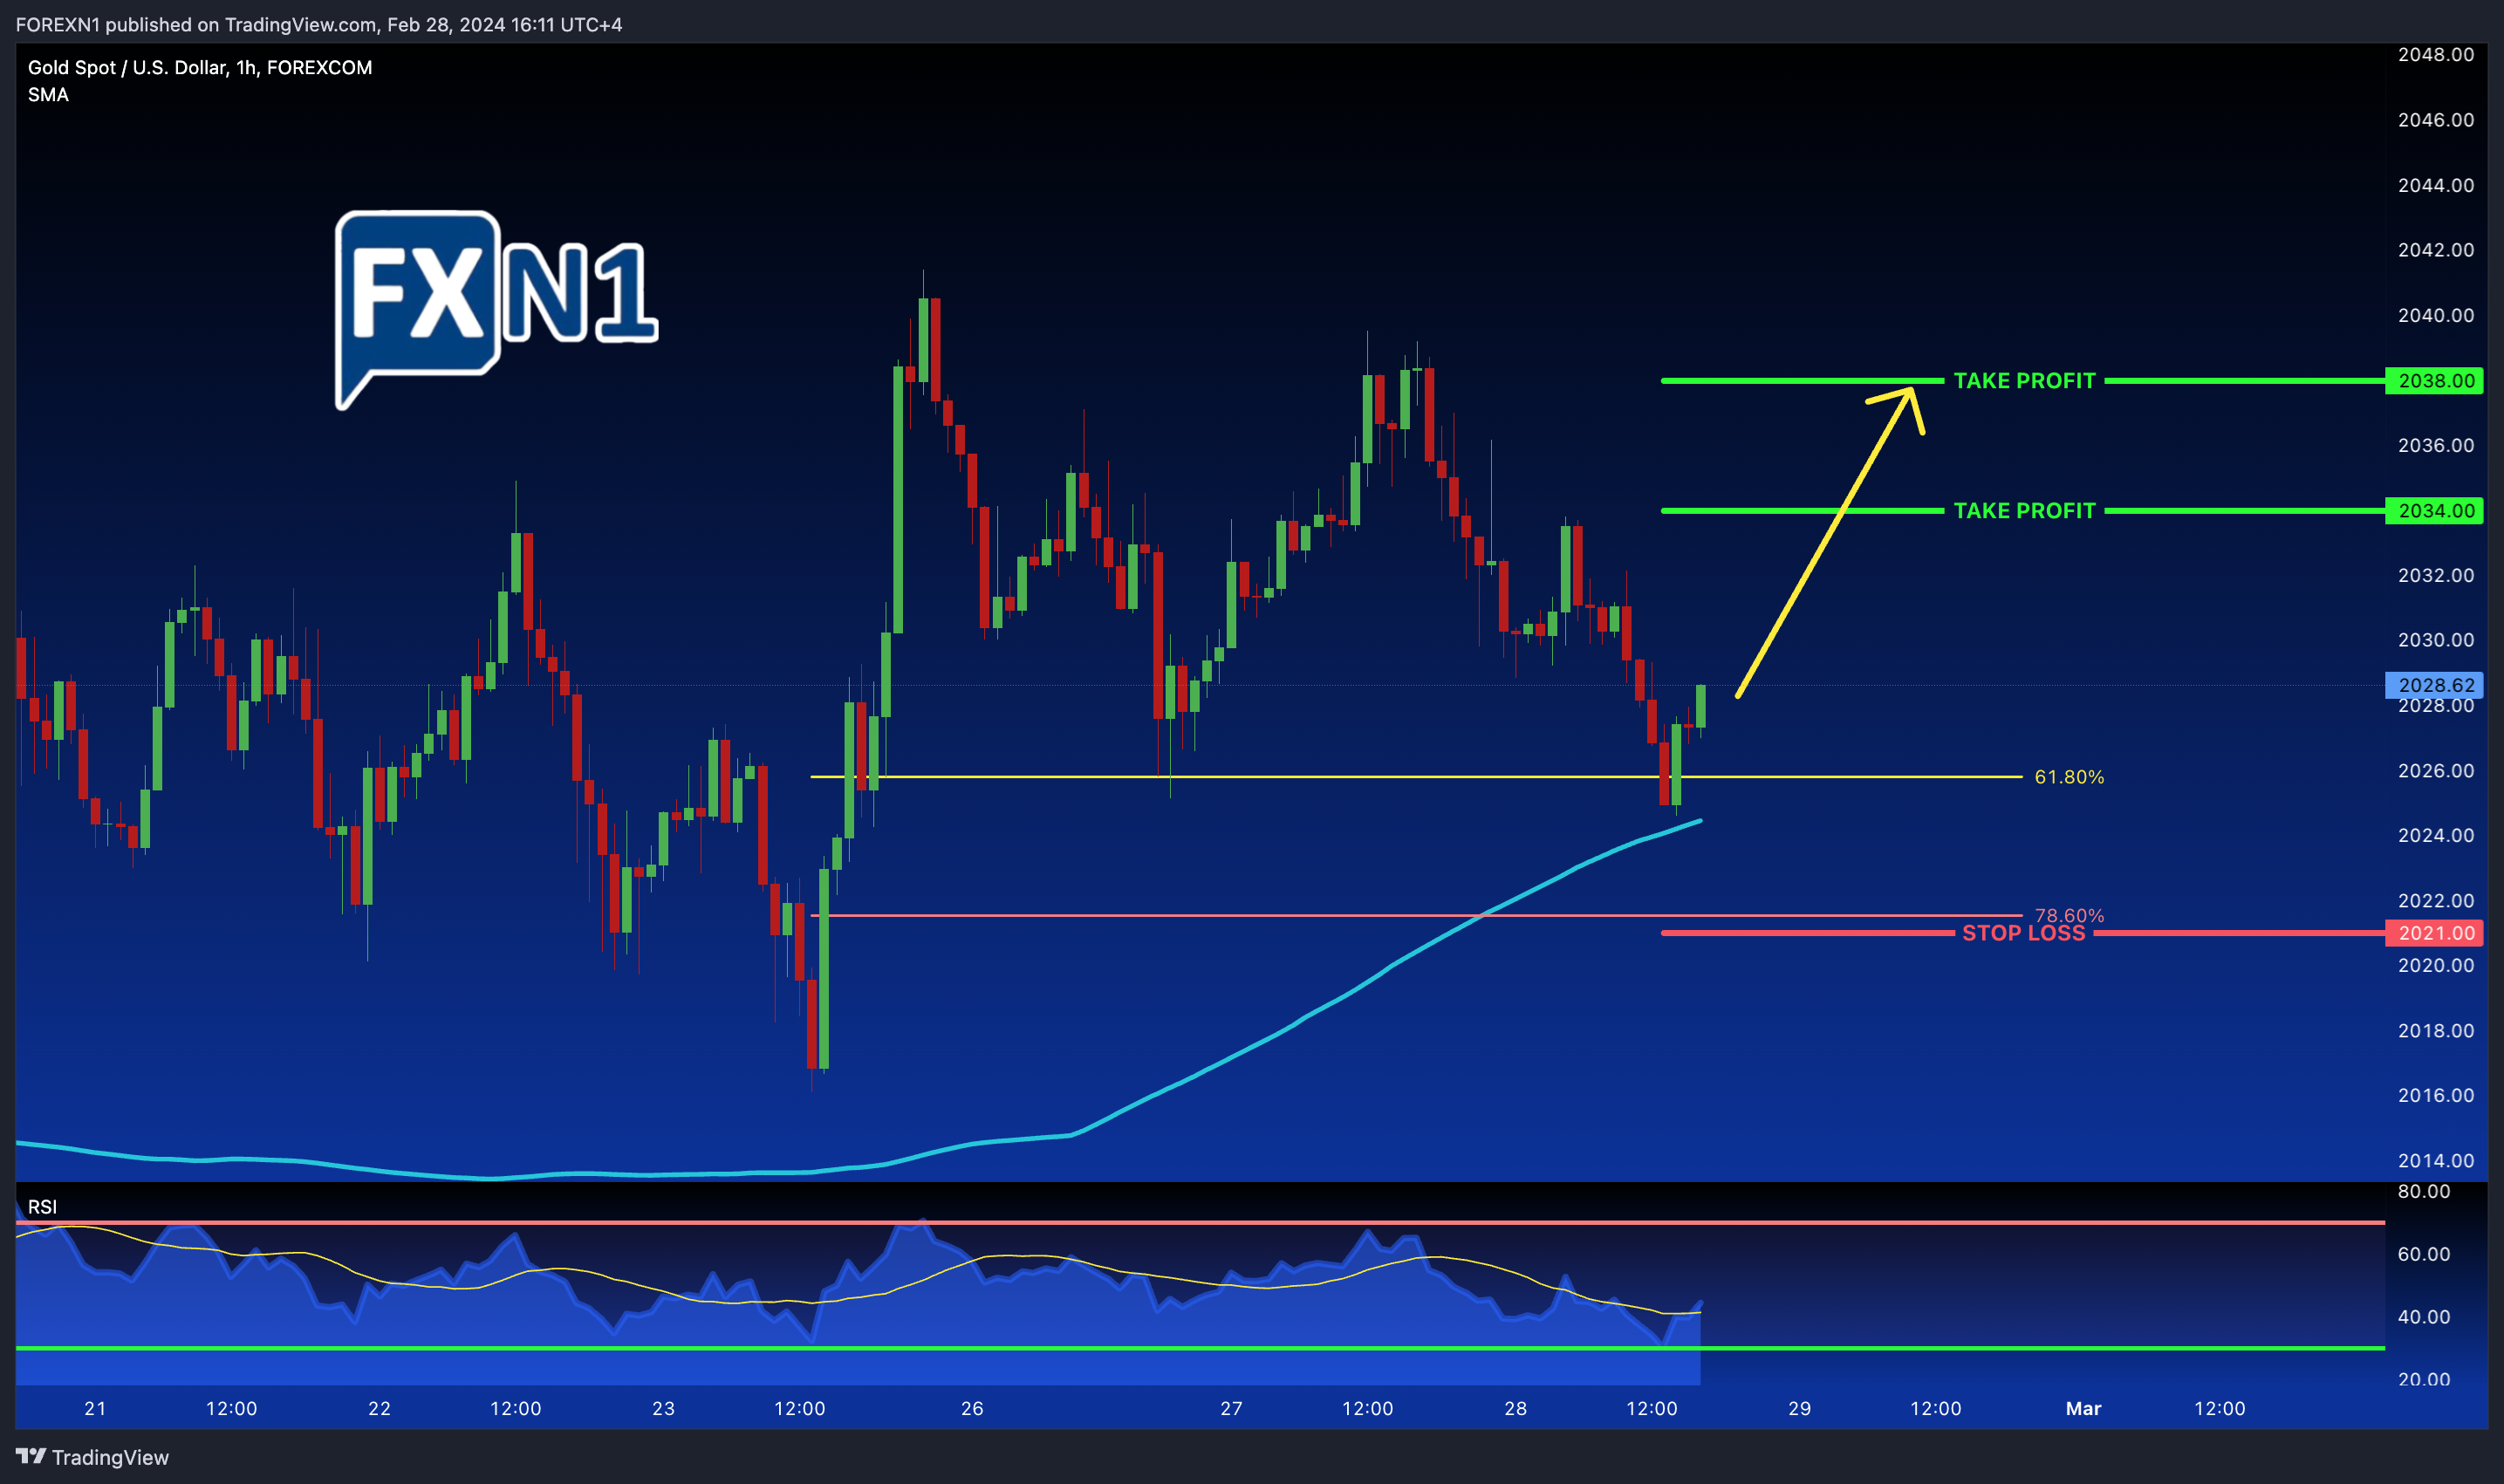
Task: Click the TradingView logo at bottom left
Action: coord(92,1457)
